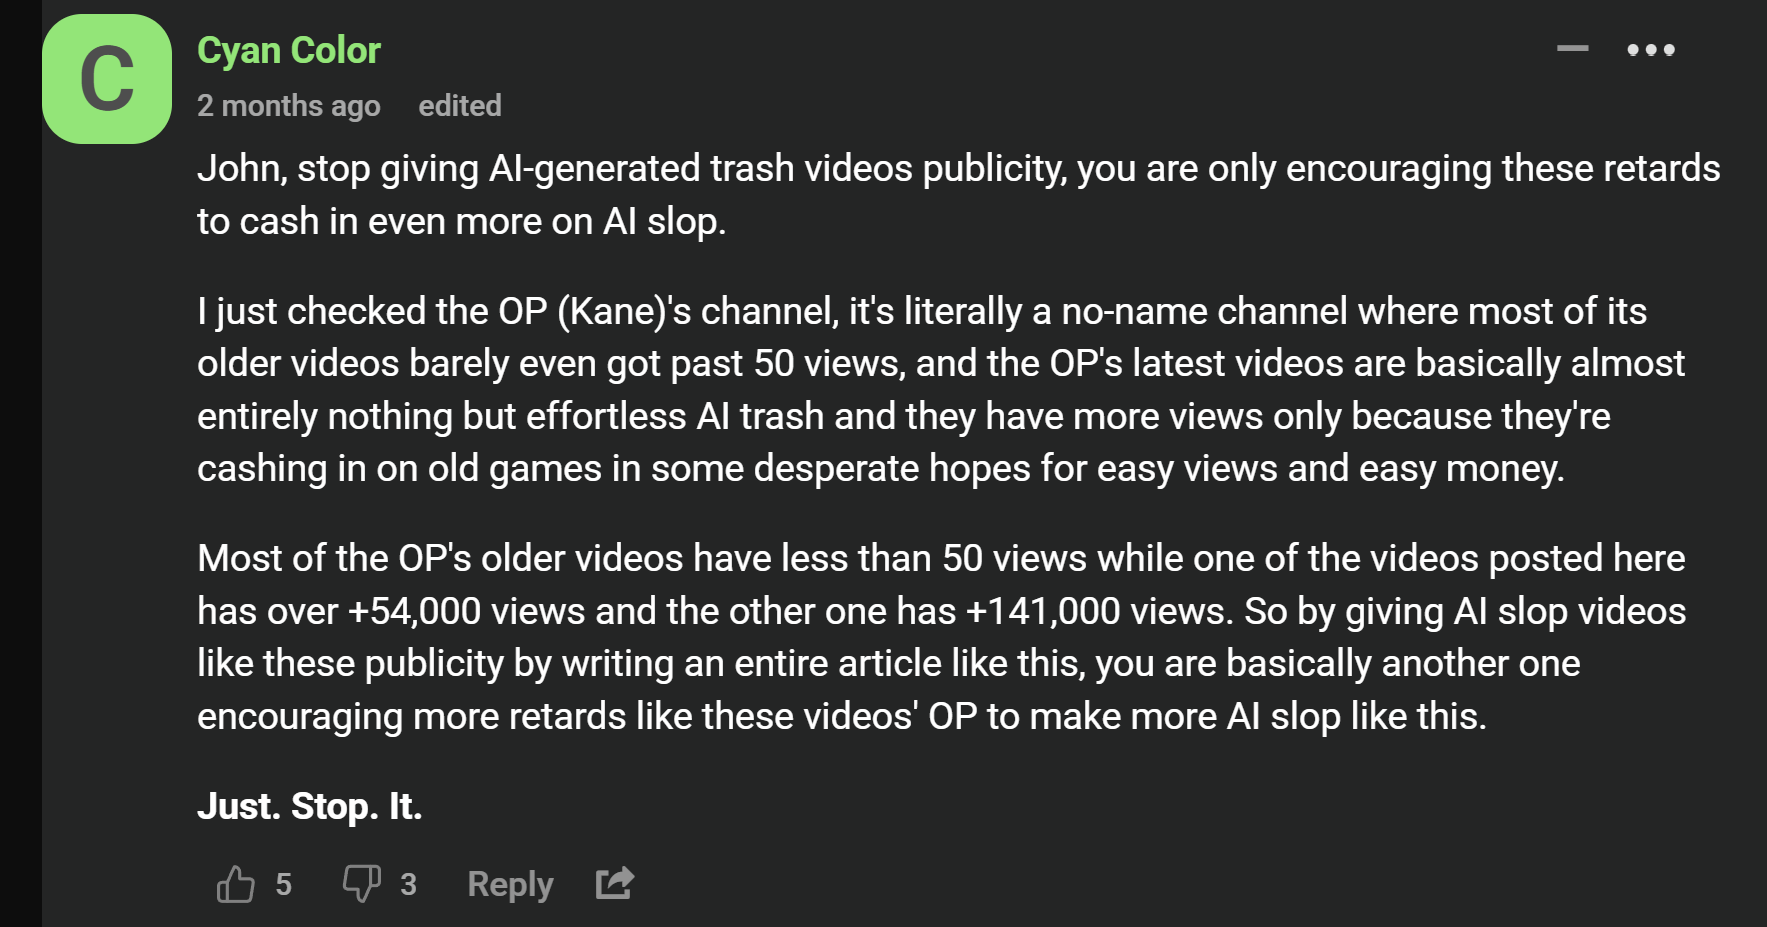The height and width of the screenshot is (927, 1767).
Task: Click the bold 'Just. Stop. It.' text
Action: (x=309, y=806)
